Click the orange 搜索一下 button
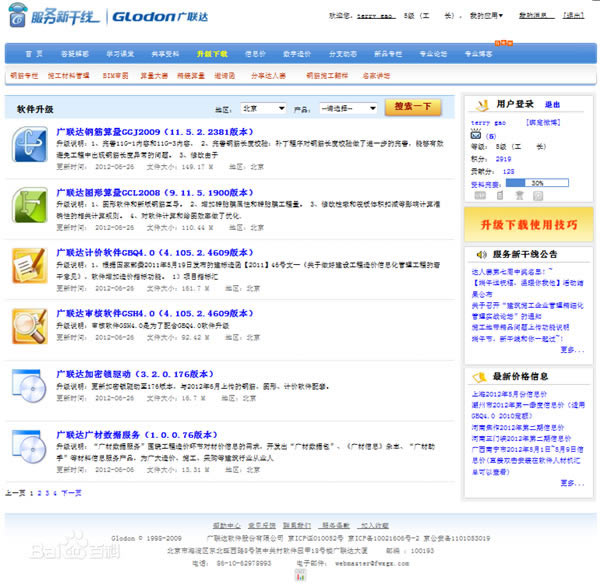 413,107
